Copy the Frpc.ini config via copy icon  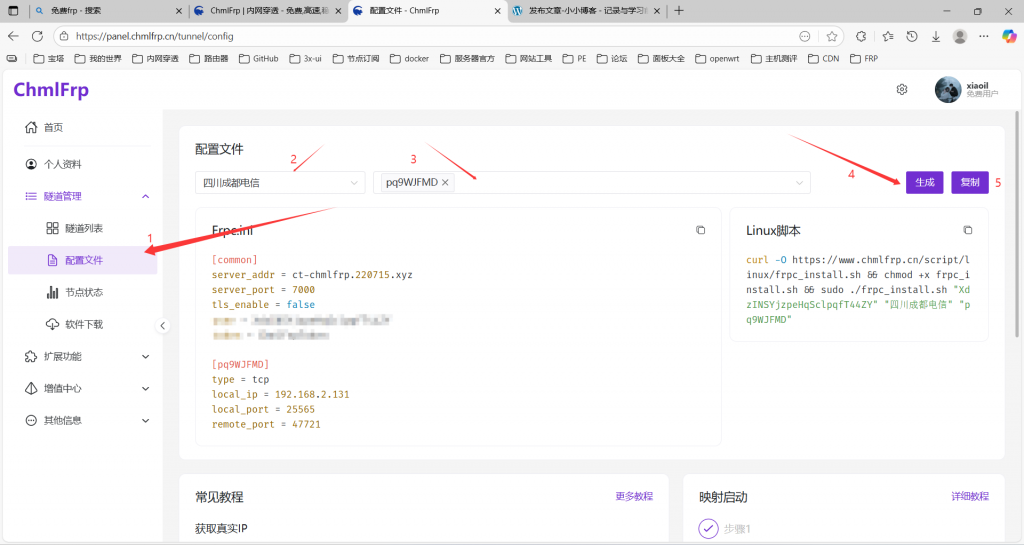point(700,230)
